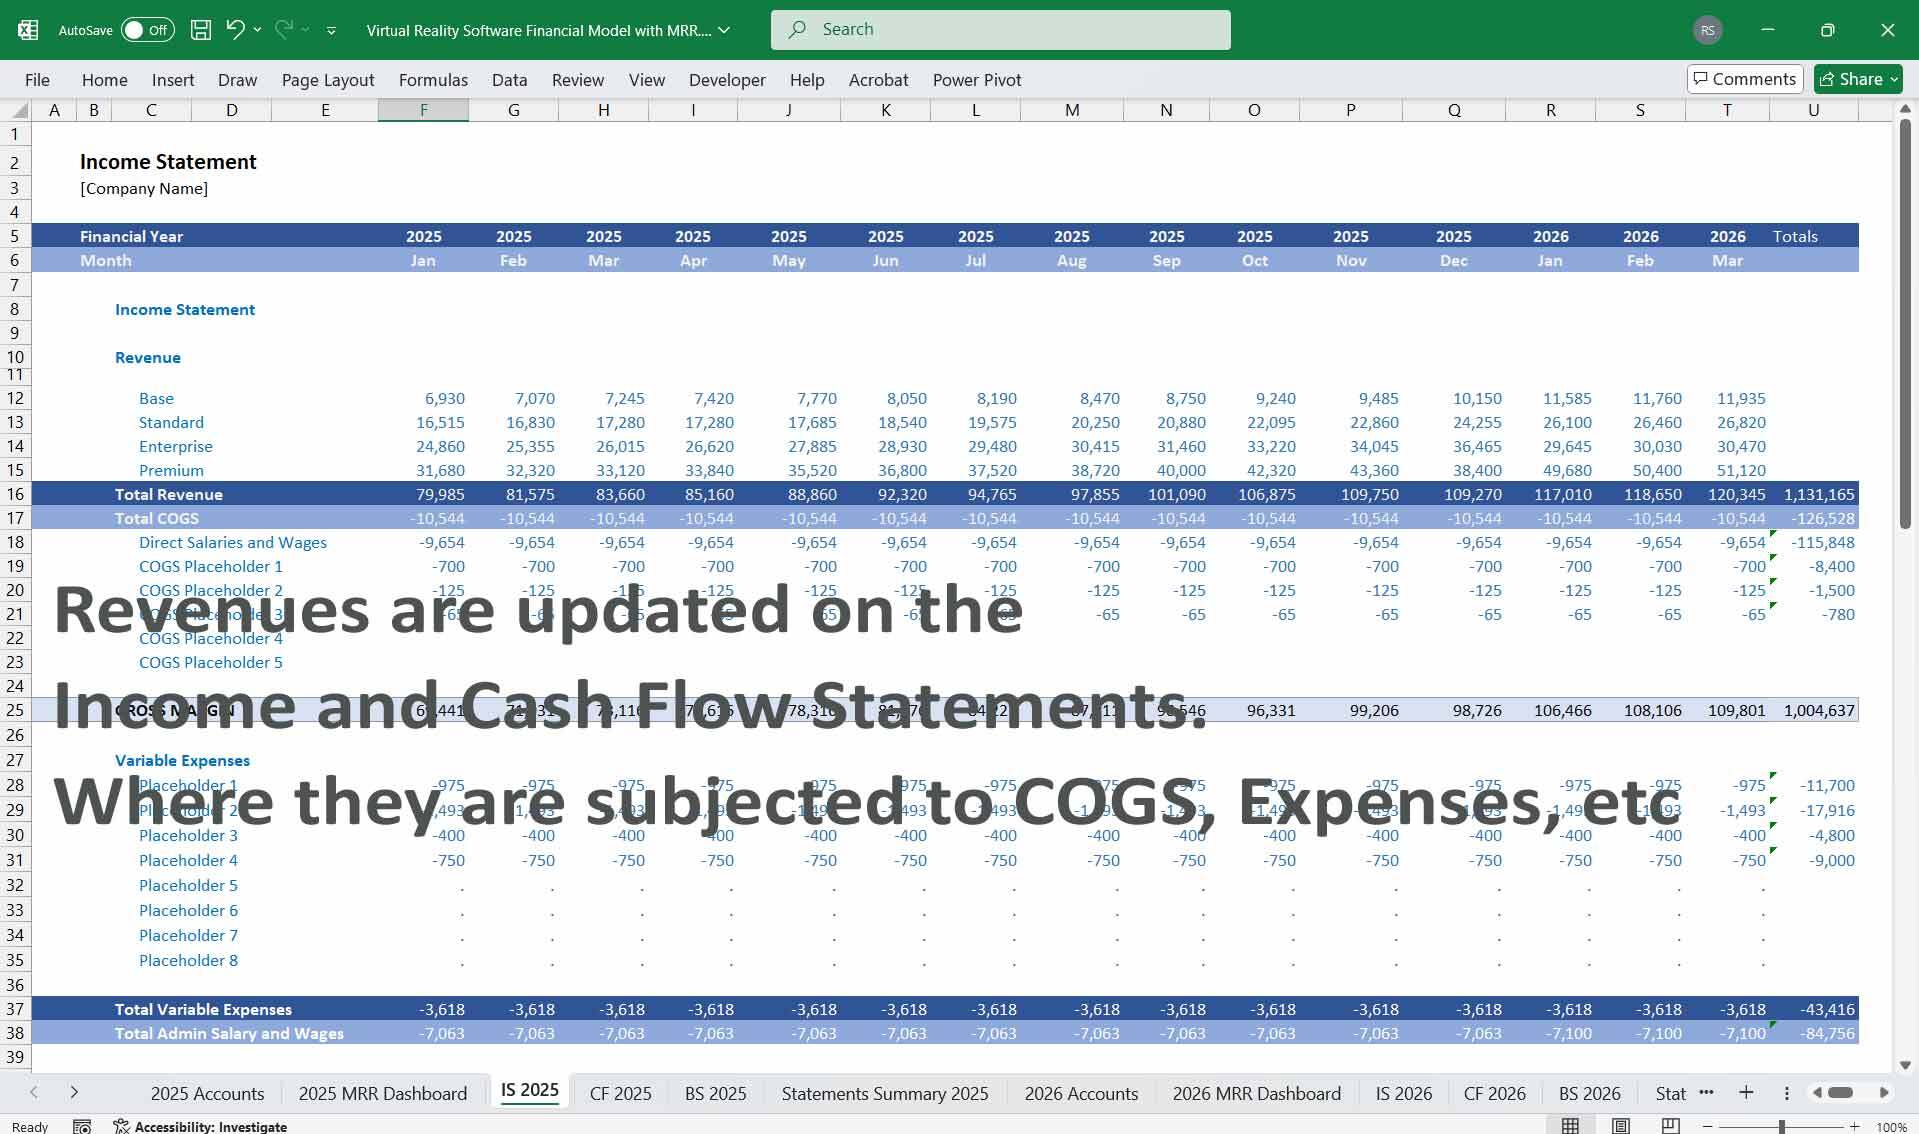This screenshot has width=1919, height=1134.
Task: Click the macro recording status icon
Action: (82, 1126)
